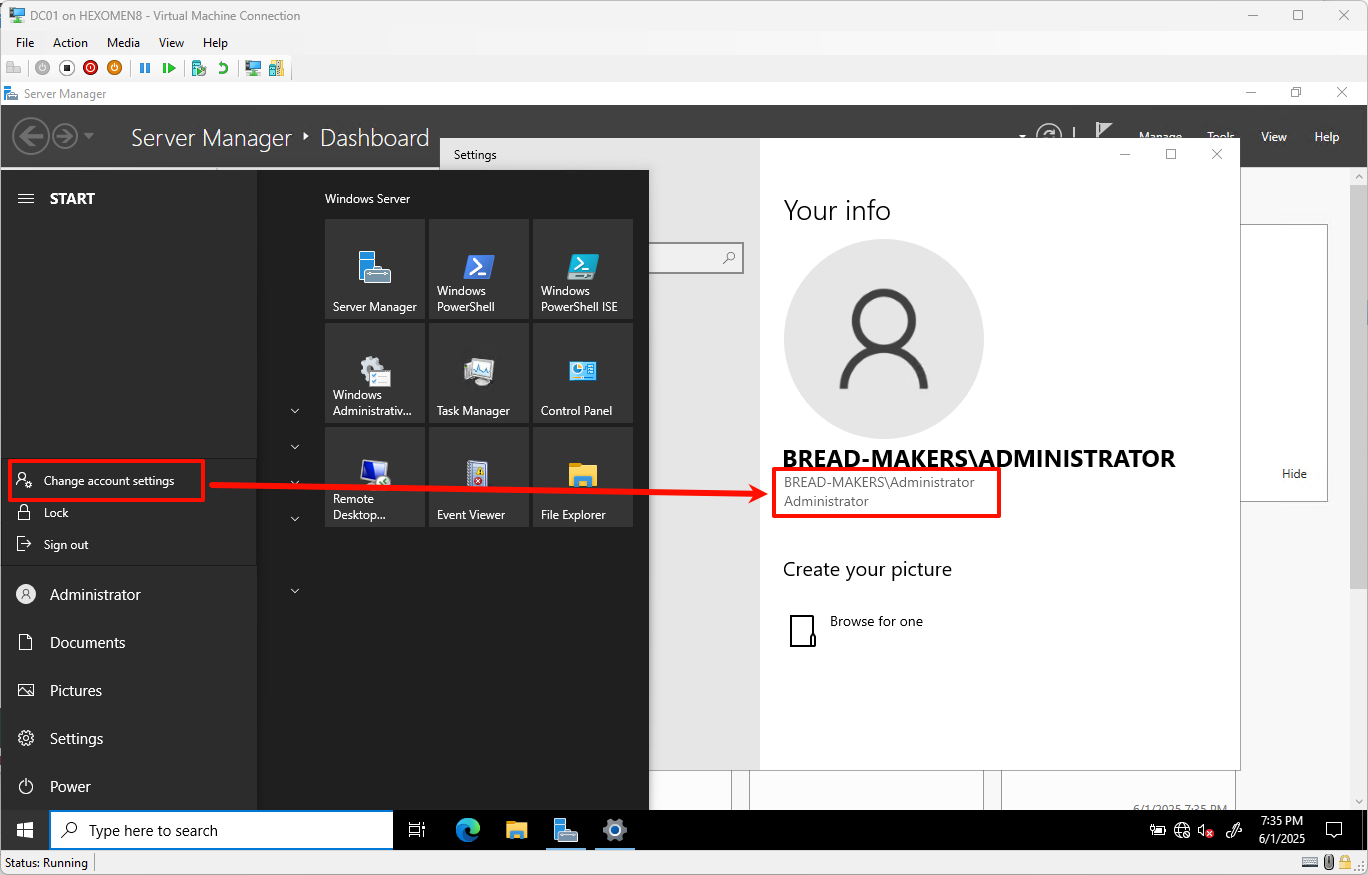Viewport: 1368px width, 875px height.
Task: Click the battery power tray icon
Action: 1158,830
